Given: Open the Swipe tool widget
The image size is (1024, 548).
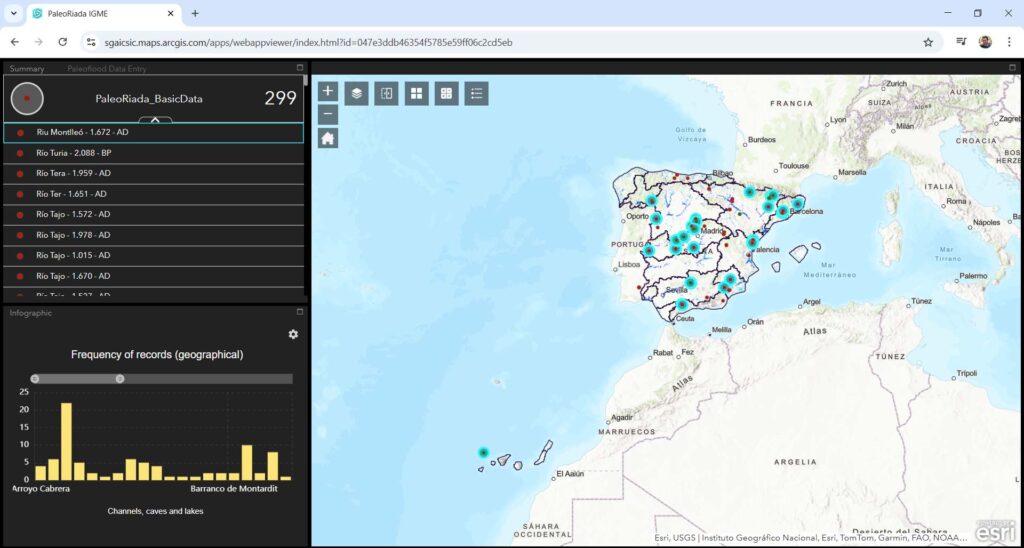Looking at the screenshot, I should pyautogui.click(x=386, y=93).
